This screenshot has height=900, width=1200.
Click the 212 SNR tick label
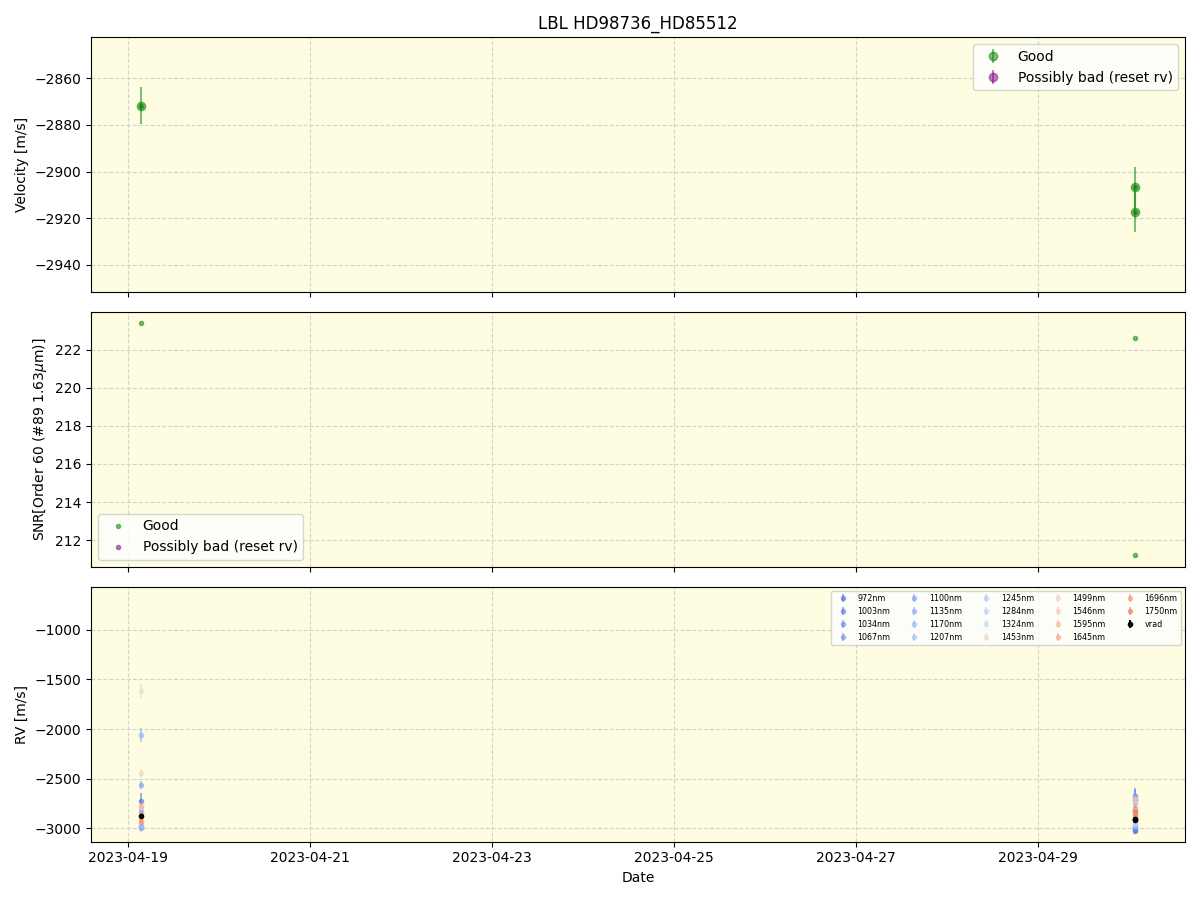[70, 541]
